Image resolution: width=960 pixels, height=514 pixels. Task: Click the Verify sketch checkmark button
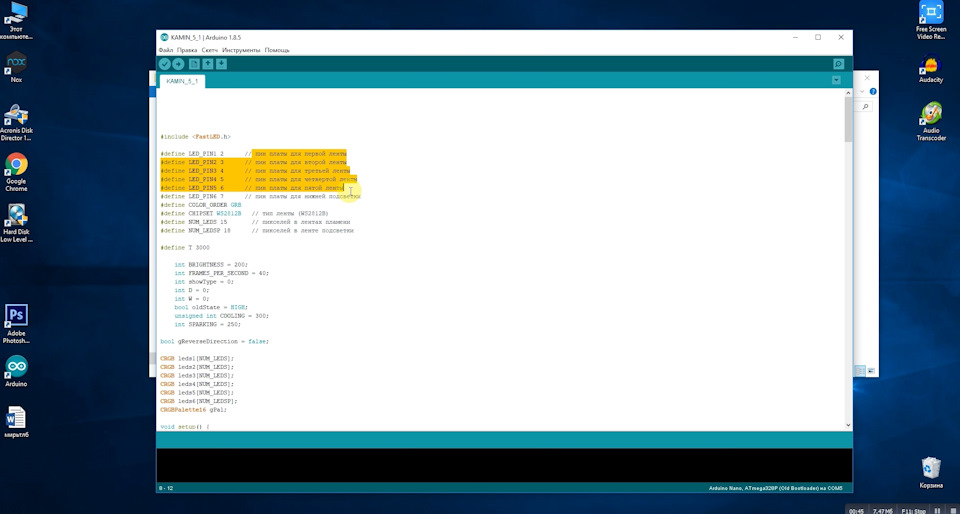164,64
